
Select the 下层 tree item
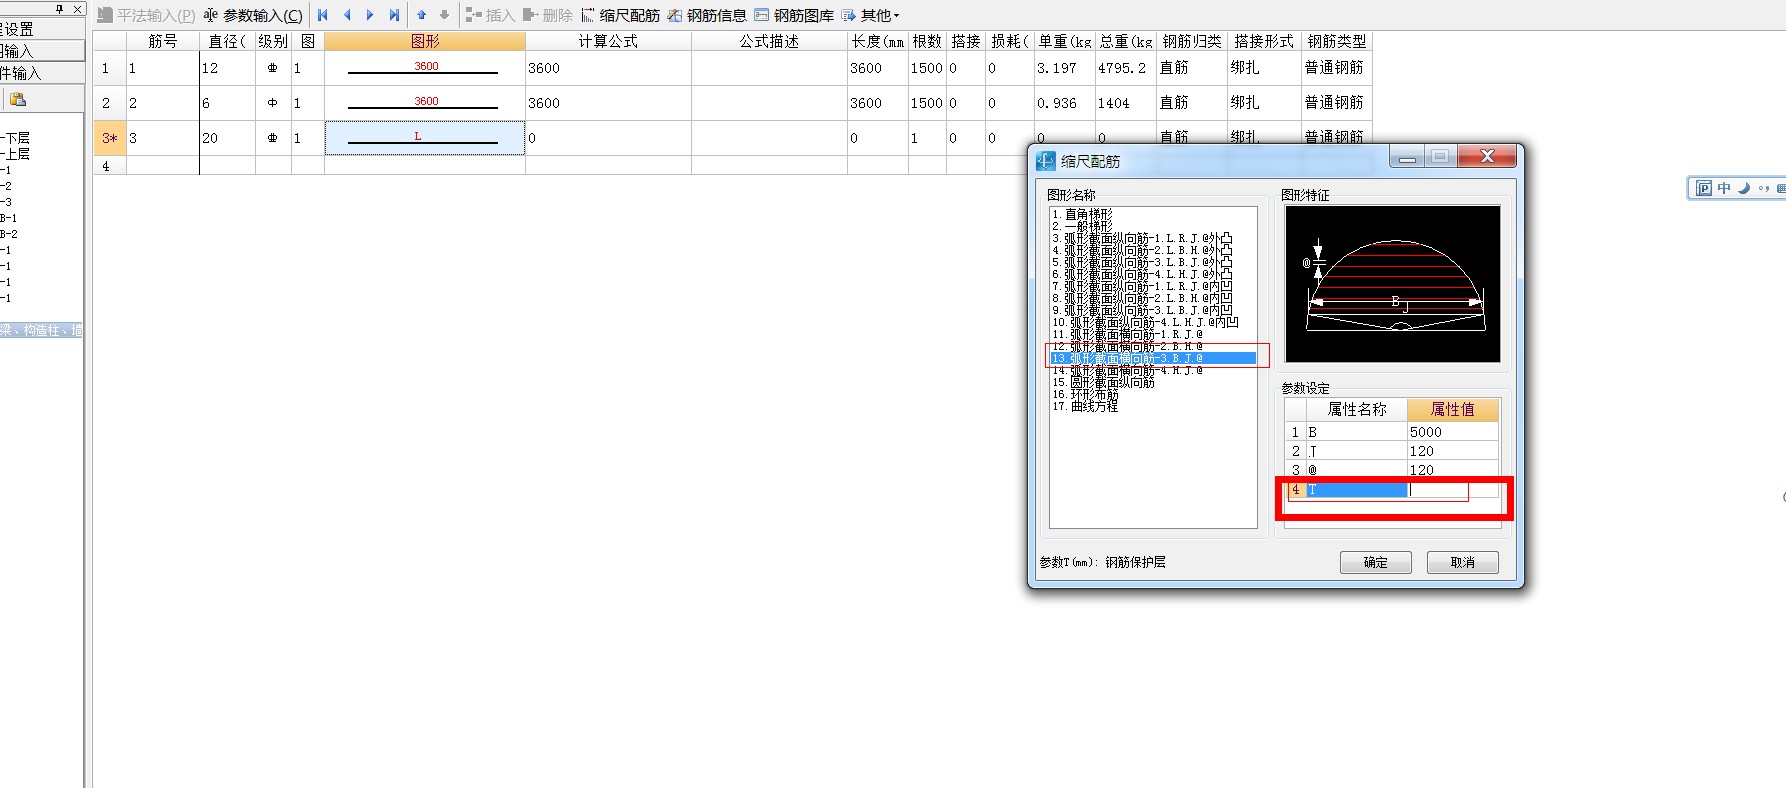click(x=16, y=138)
